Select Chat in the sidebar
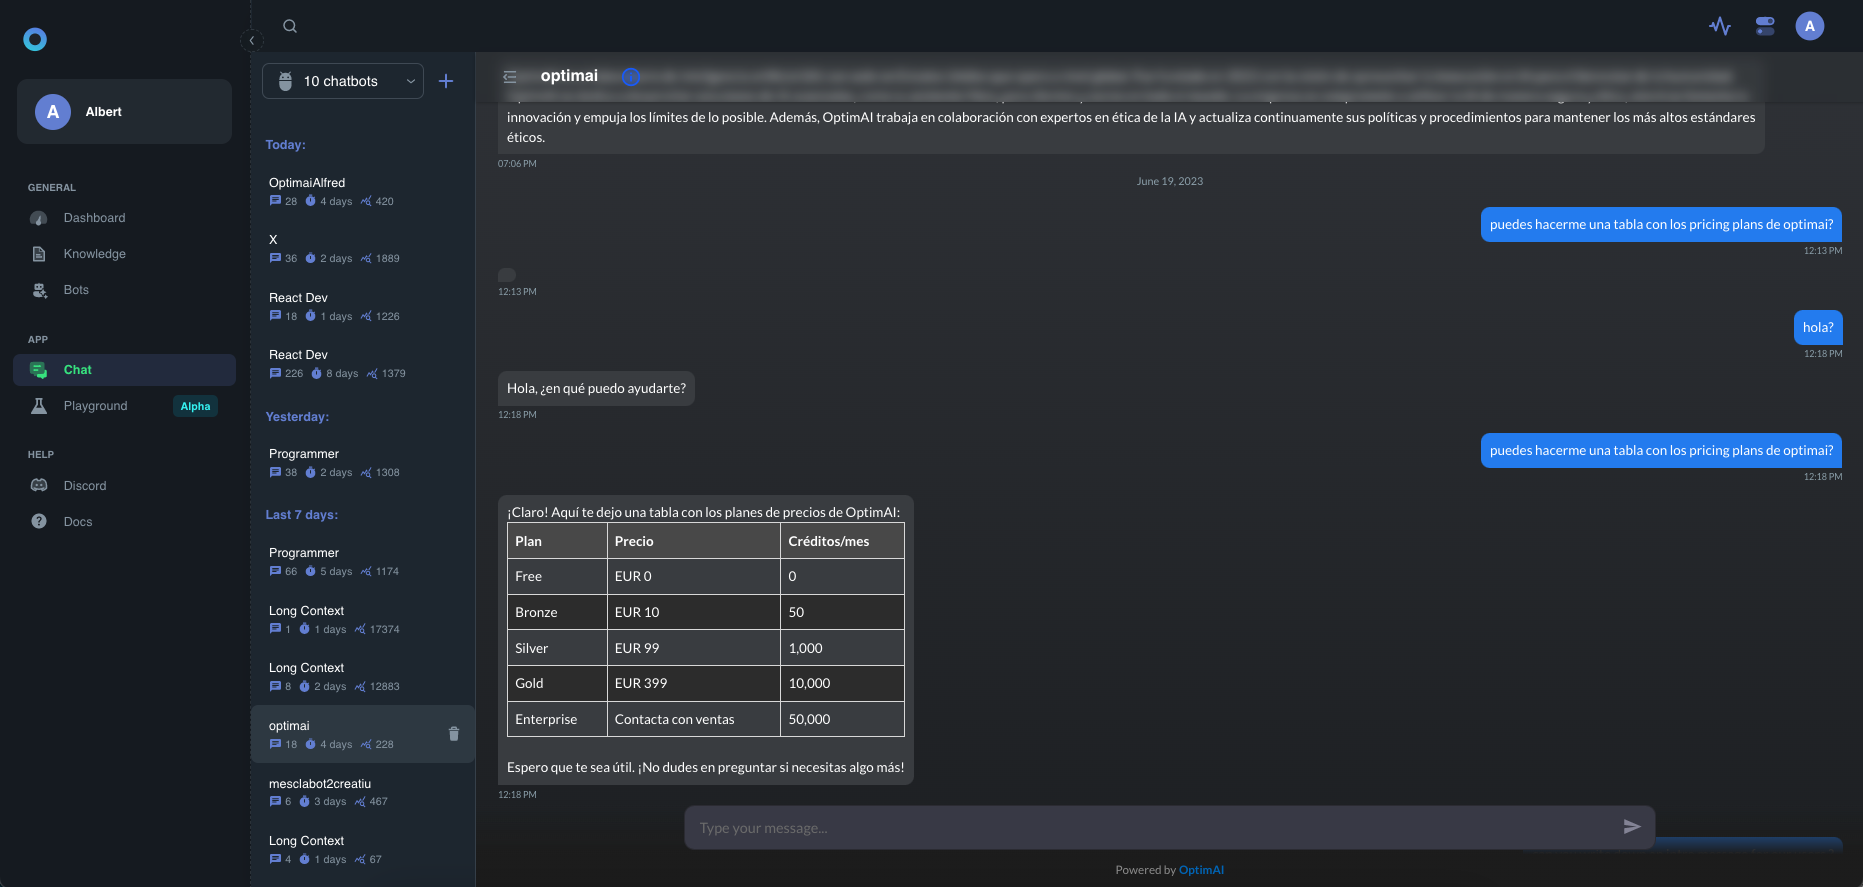 (x=124, y=370)
